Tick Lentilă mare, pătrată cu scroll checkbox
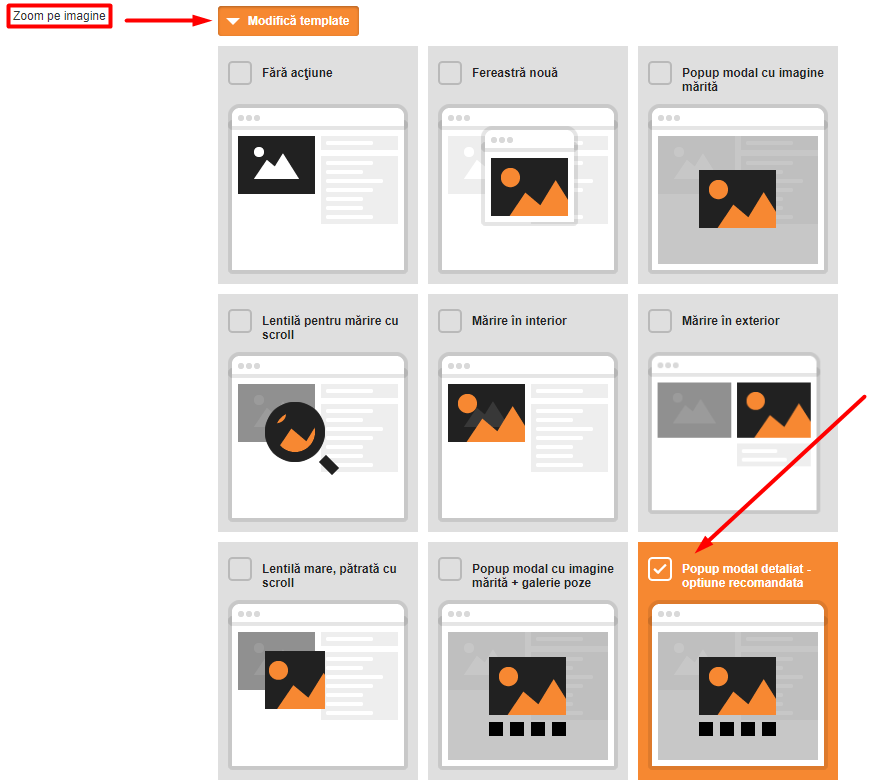890x782 pixels. [x=240, y=569]
